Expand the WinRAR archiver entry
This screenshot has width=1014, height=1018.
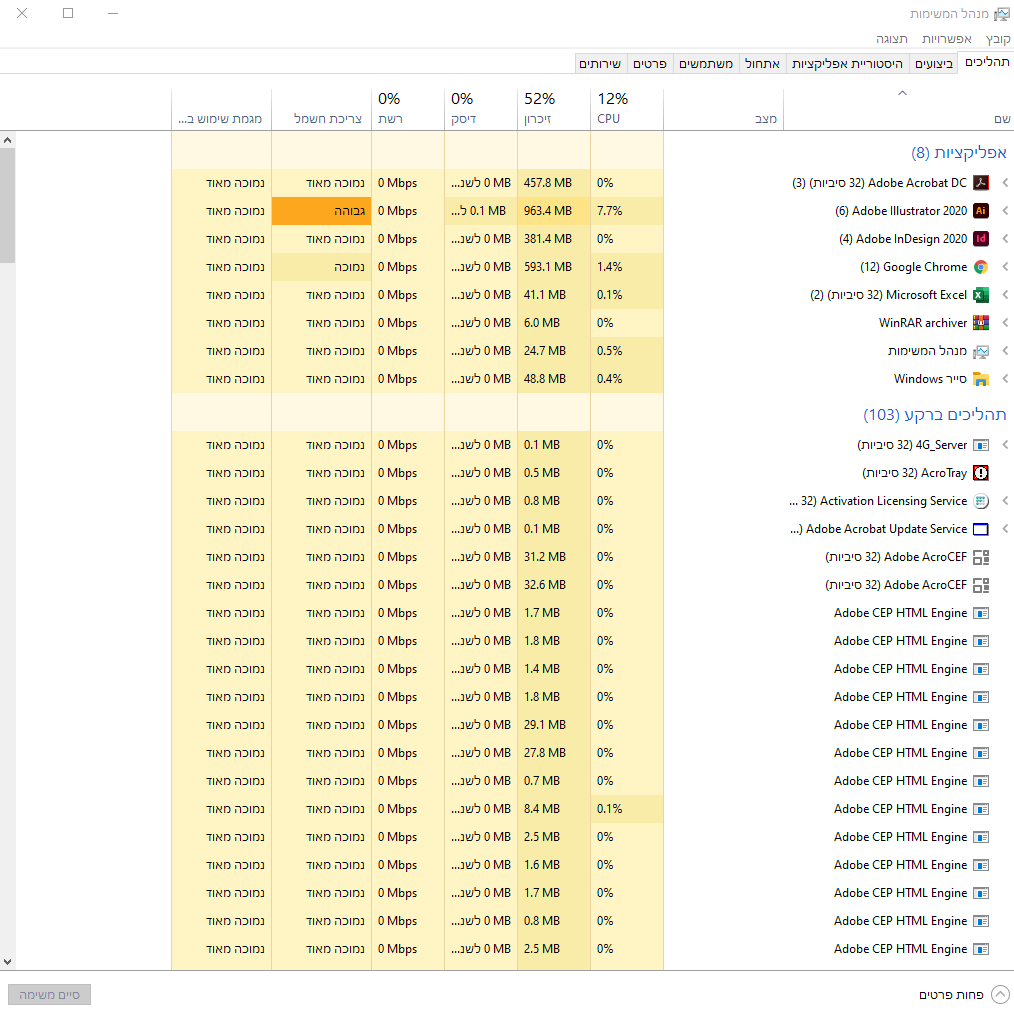coord(1005,323)
